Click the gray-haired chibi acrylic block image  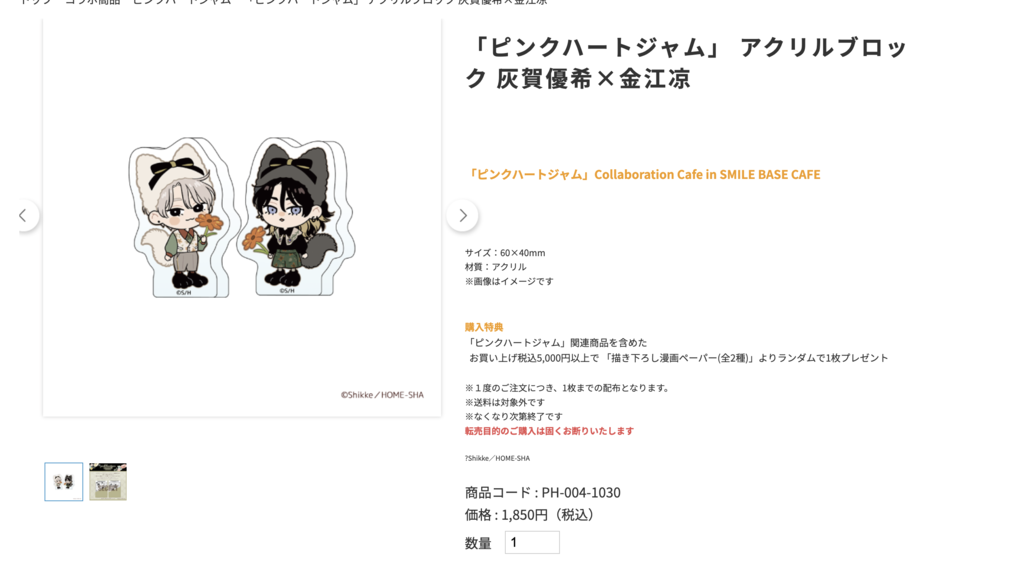click(x=179, y=217)
